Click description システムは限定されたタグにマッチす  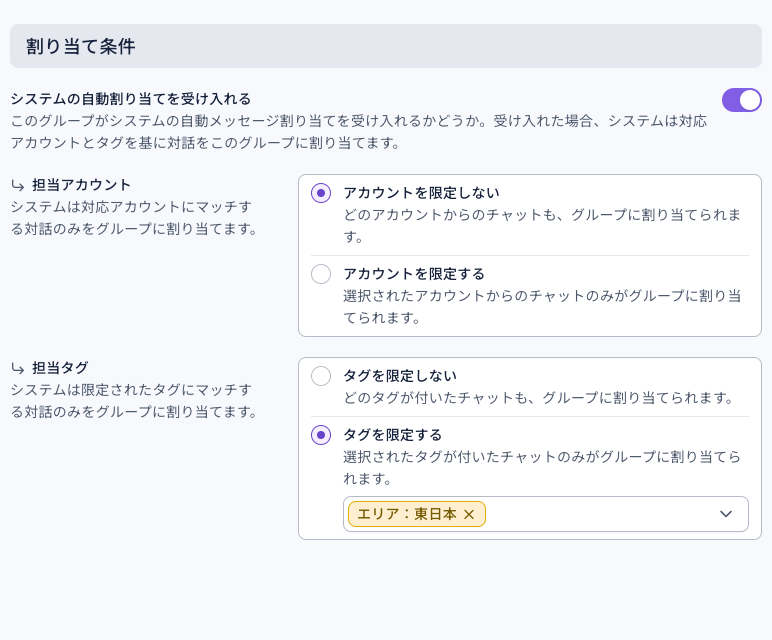(134, 401)
